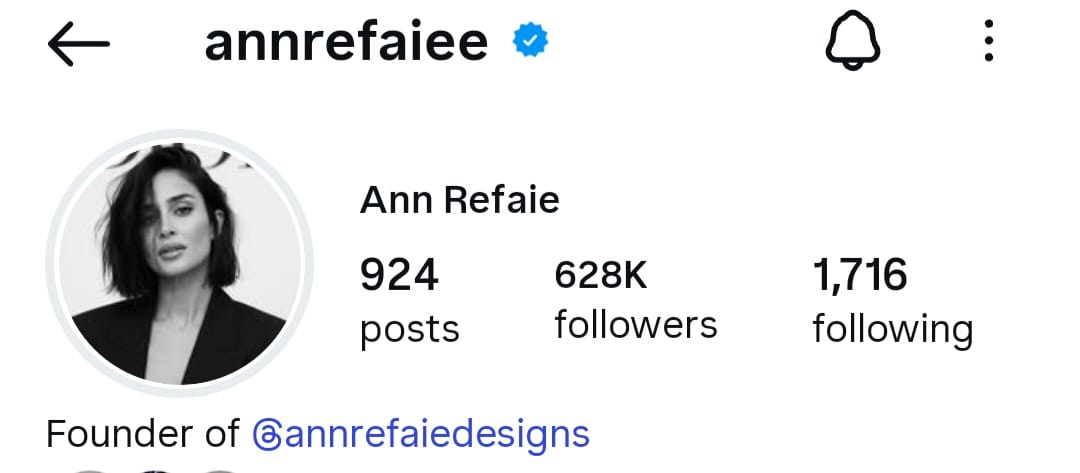This screenshot has width=1080, height=473.
Task: Open the 628K followers count
Action: [601, 275]
